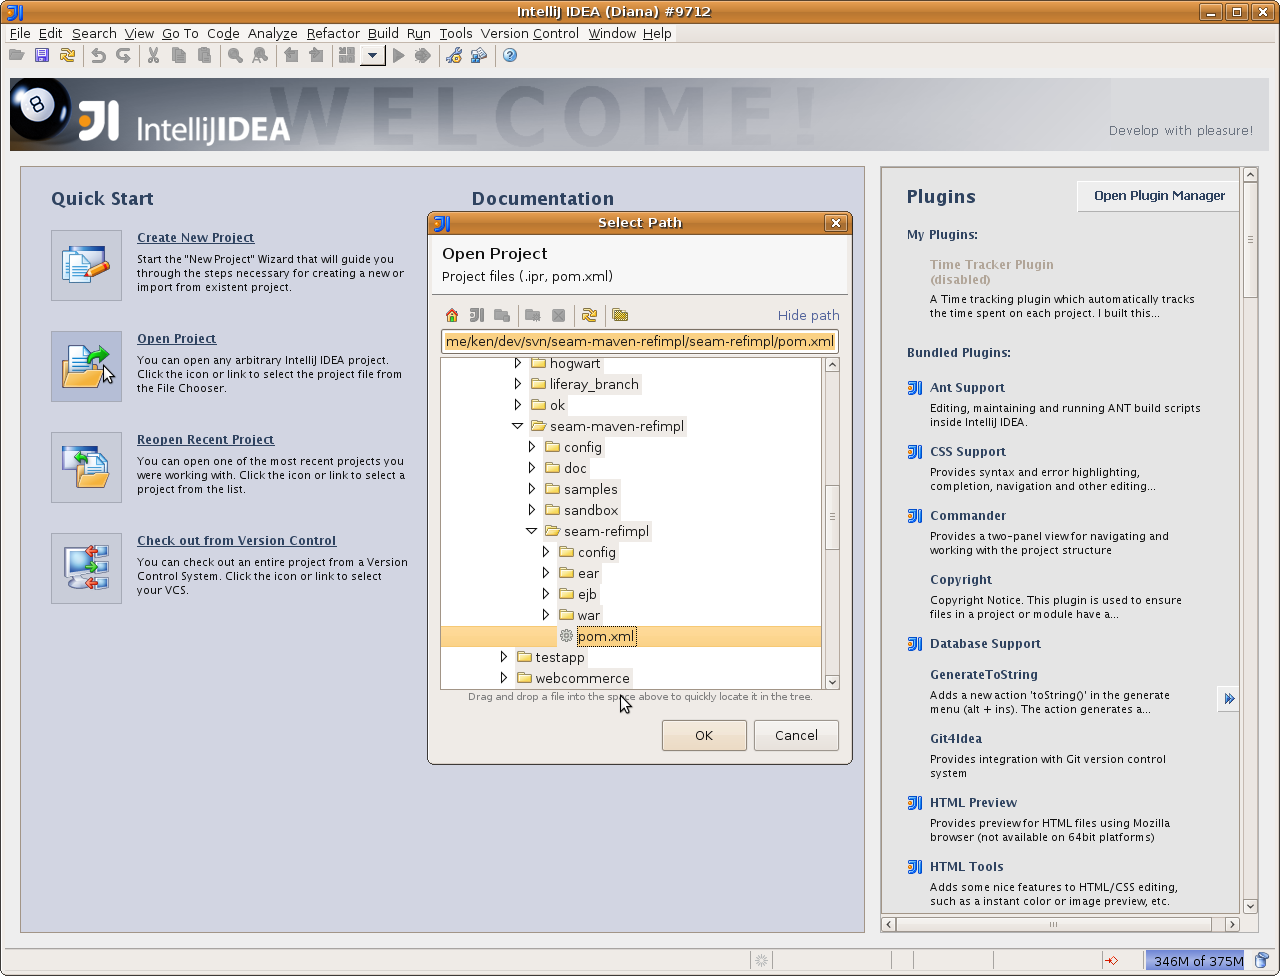Viewport: 1280px width, 976px height.
Task: Click Check out from Version Control link
Action: click(237, 541)
